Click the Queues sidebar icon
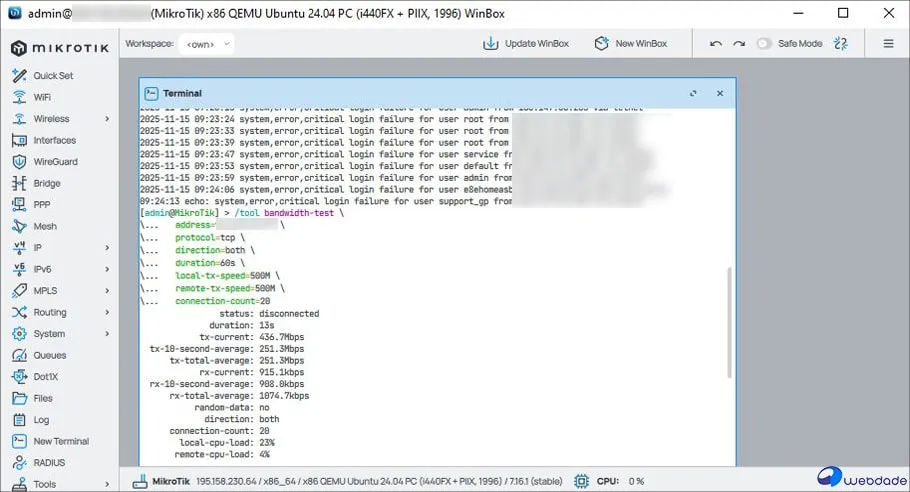Image resolution: width=910 pixels, height=492 pixels. pyautogui.click(x=18, y=355)
